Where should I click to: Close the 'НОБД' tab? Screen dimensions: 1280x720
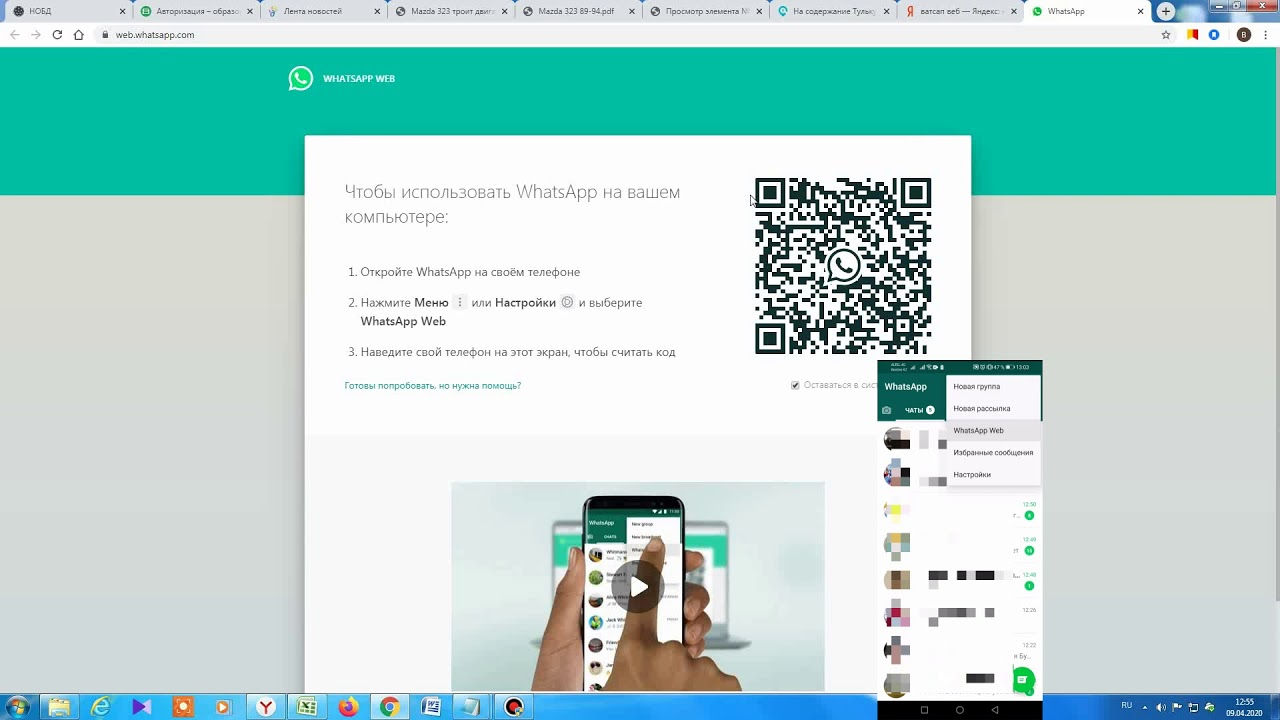(x=123, y=11)
